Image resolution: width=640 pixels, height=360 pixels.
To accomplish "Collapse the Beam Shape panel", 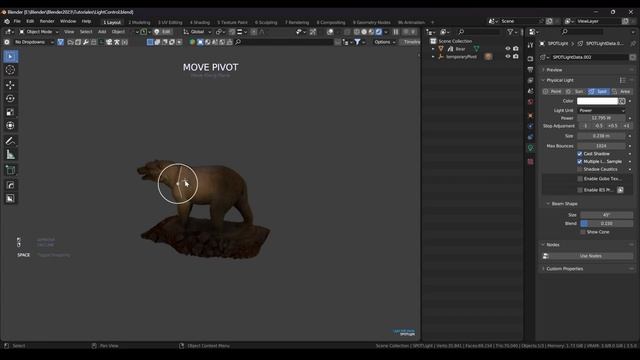I will click(564, 204).
